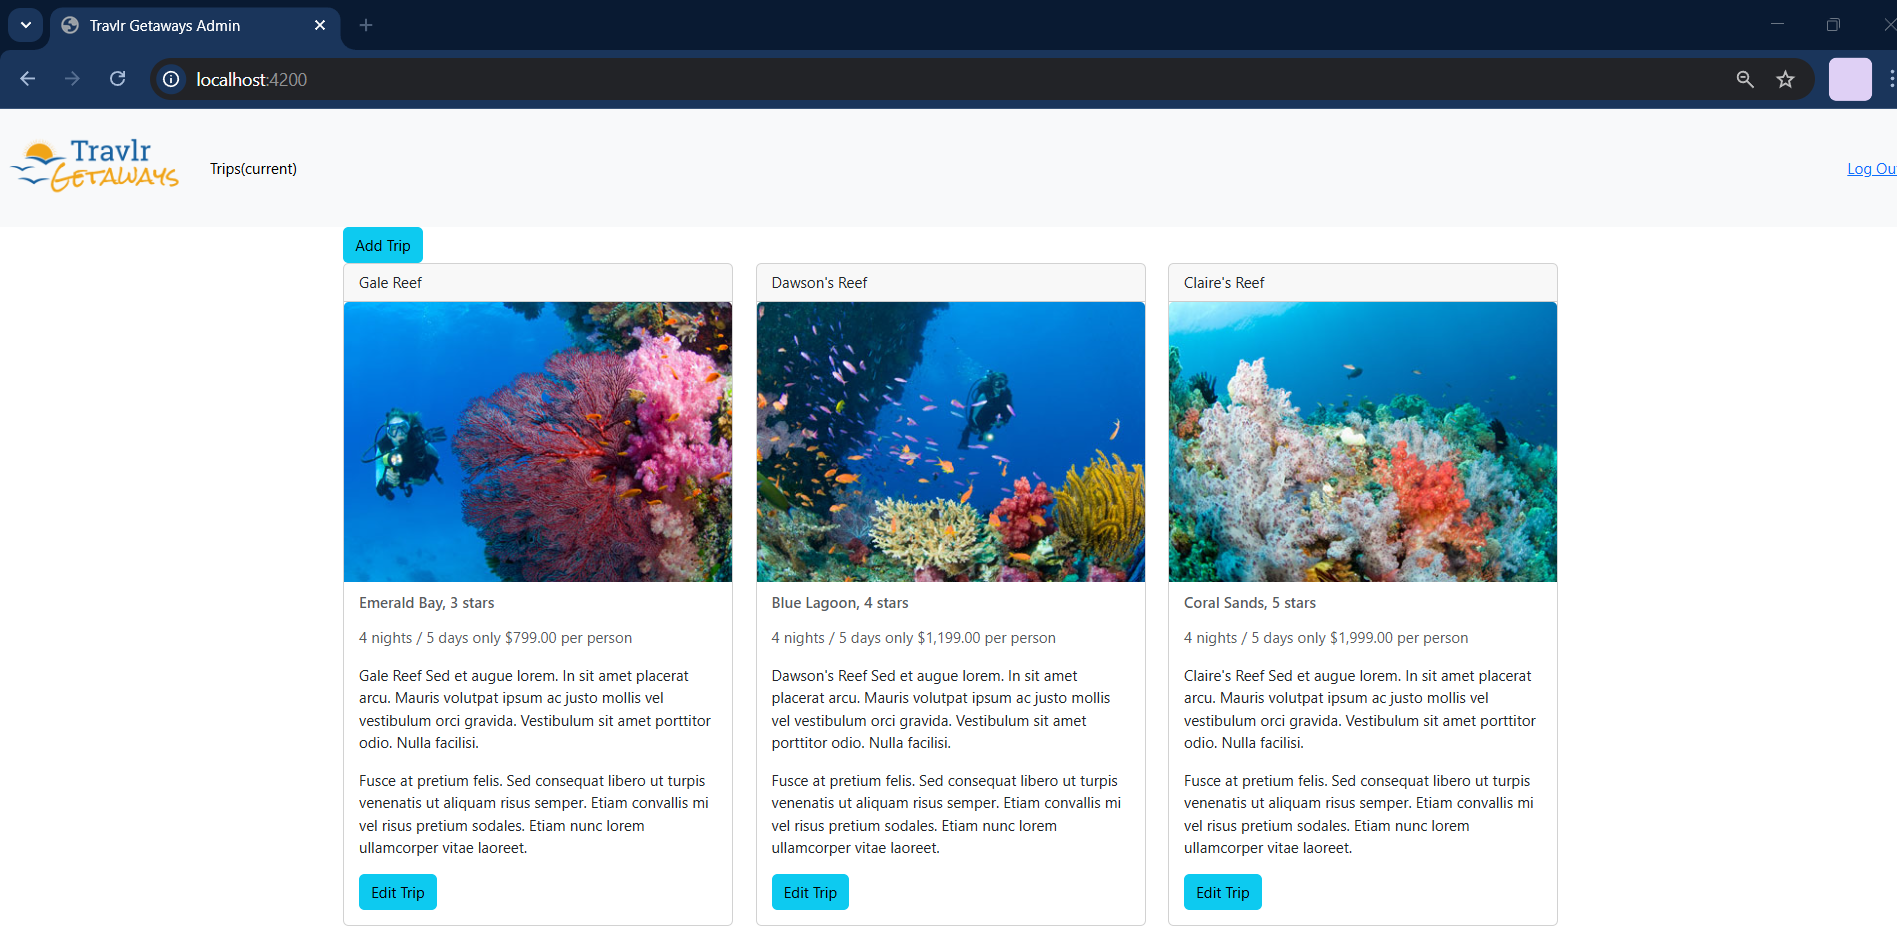Viewport: 1897px width, 947px height.
Task: Open the Trips navigation menu item
Action: click(x=253, y=169)
